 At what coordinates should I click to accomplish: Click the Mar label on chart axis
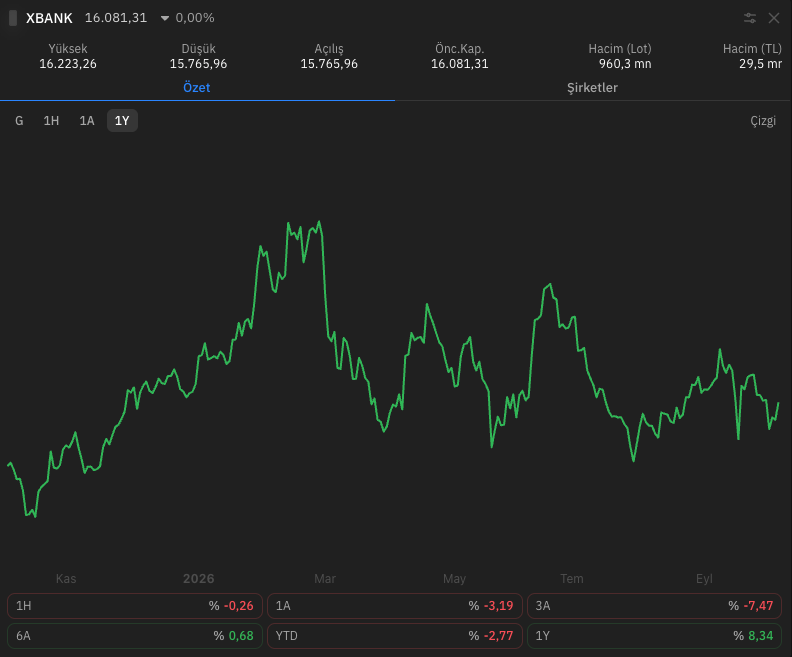325,579
